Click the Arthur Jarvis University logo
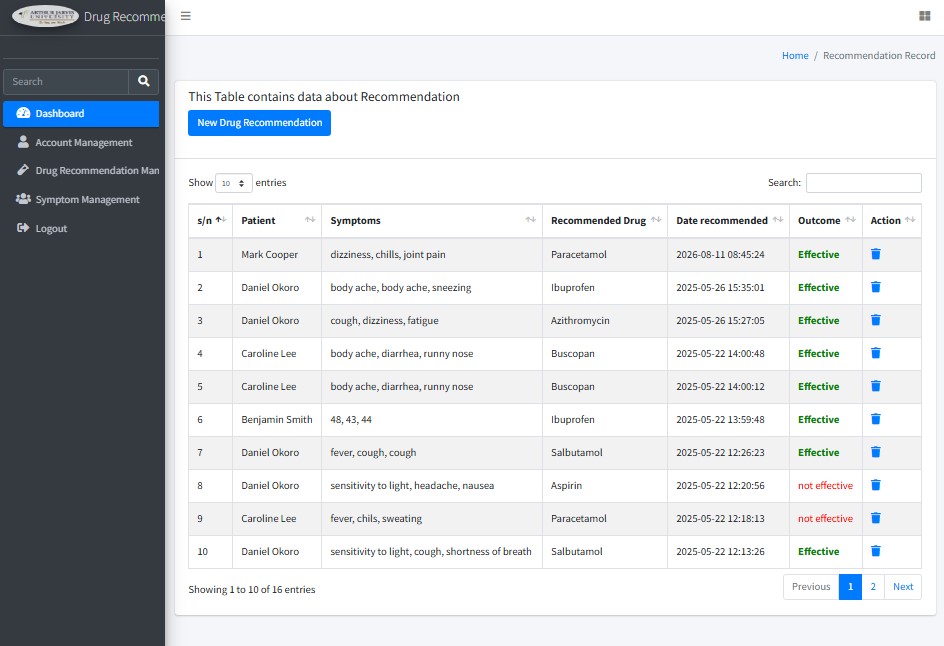 (x=45, y=16)
